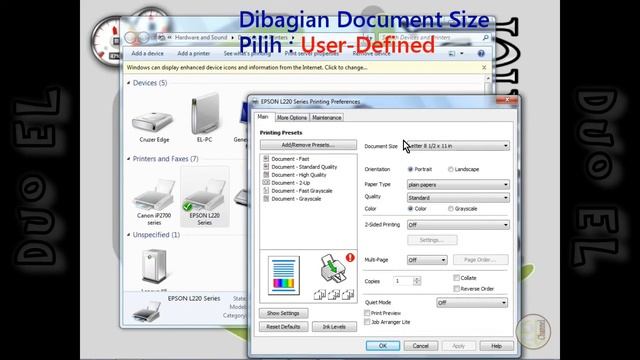Image resolution: width=640 pixels, height=360 pixels.
Task: Choose Grayscale printing option
Action: tap(451, 209)
